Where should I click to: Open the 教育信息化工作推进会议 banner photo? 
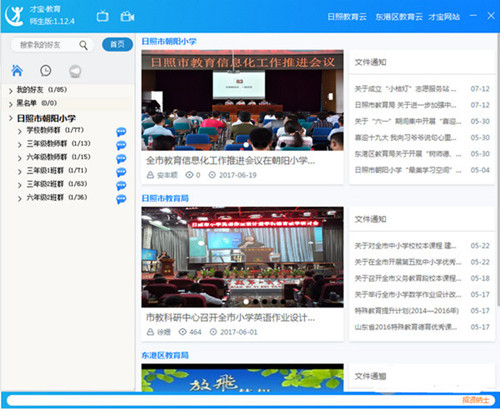coord(242,100)
